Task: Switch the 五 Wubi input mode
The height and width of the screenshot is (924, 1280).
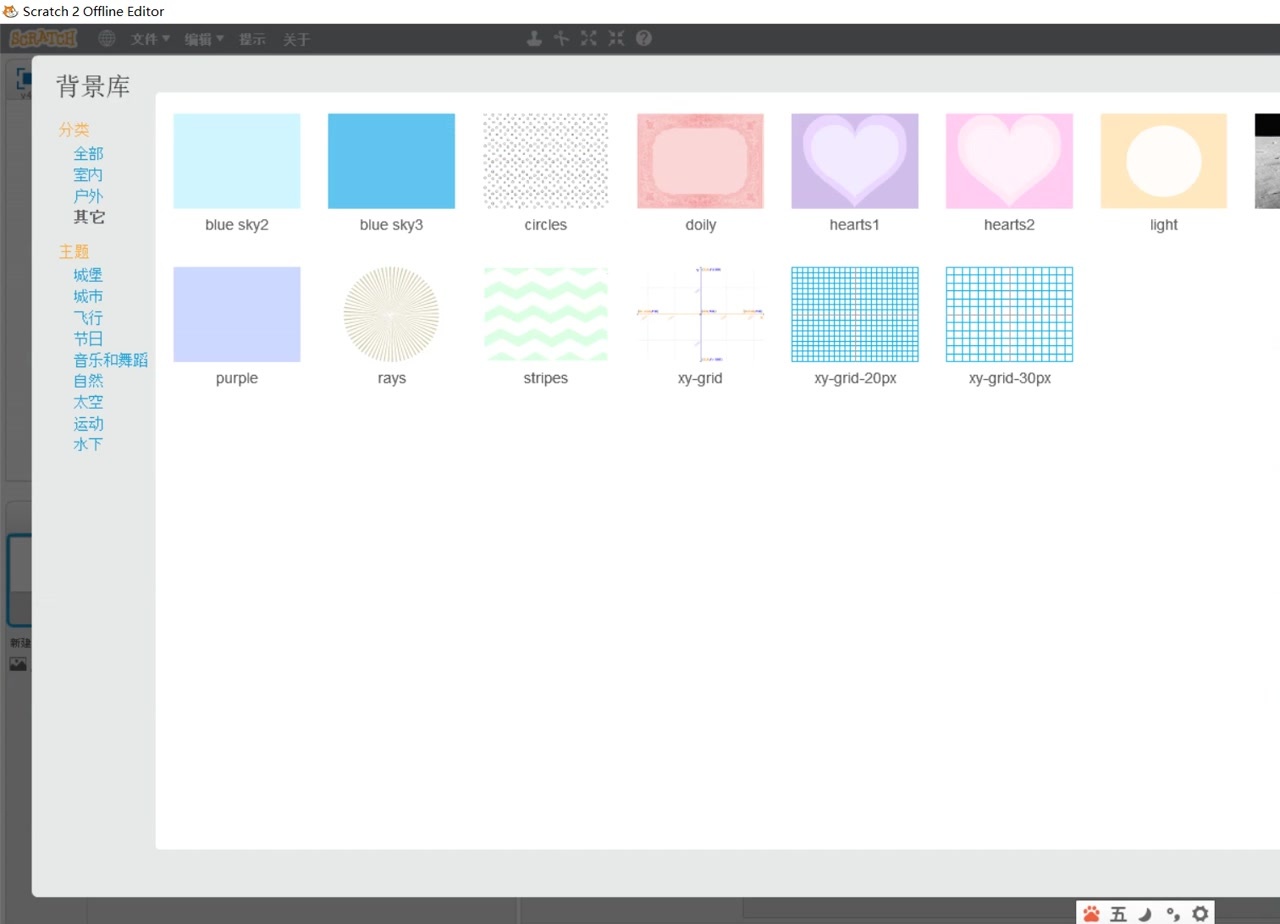Action: 1118,913
